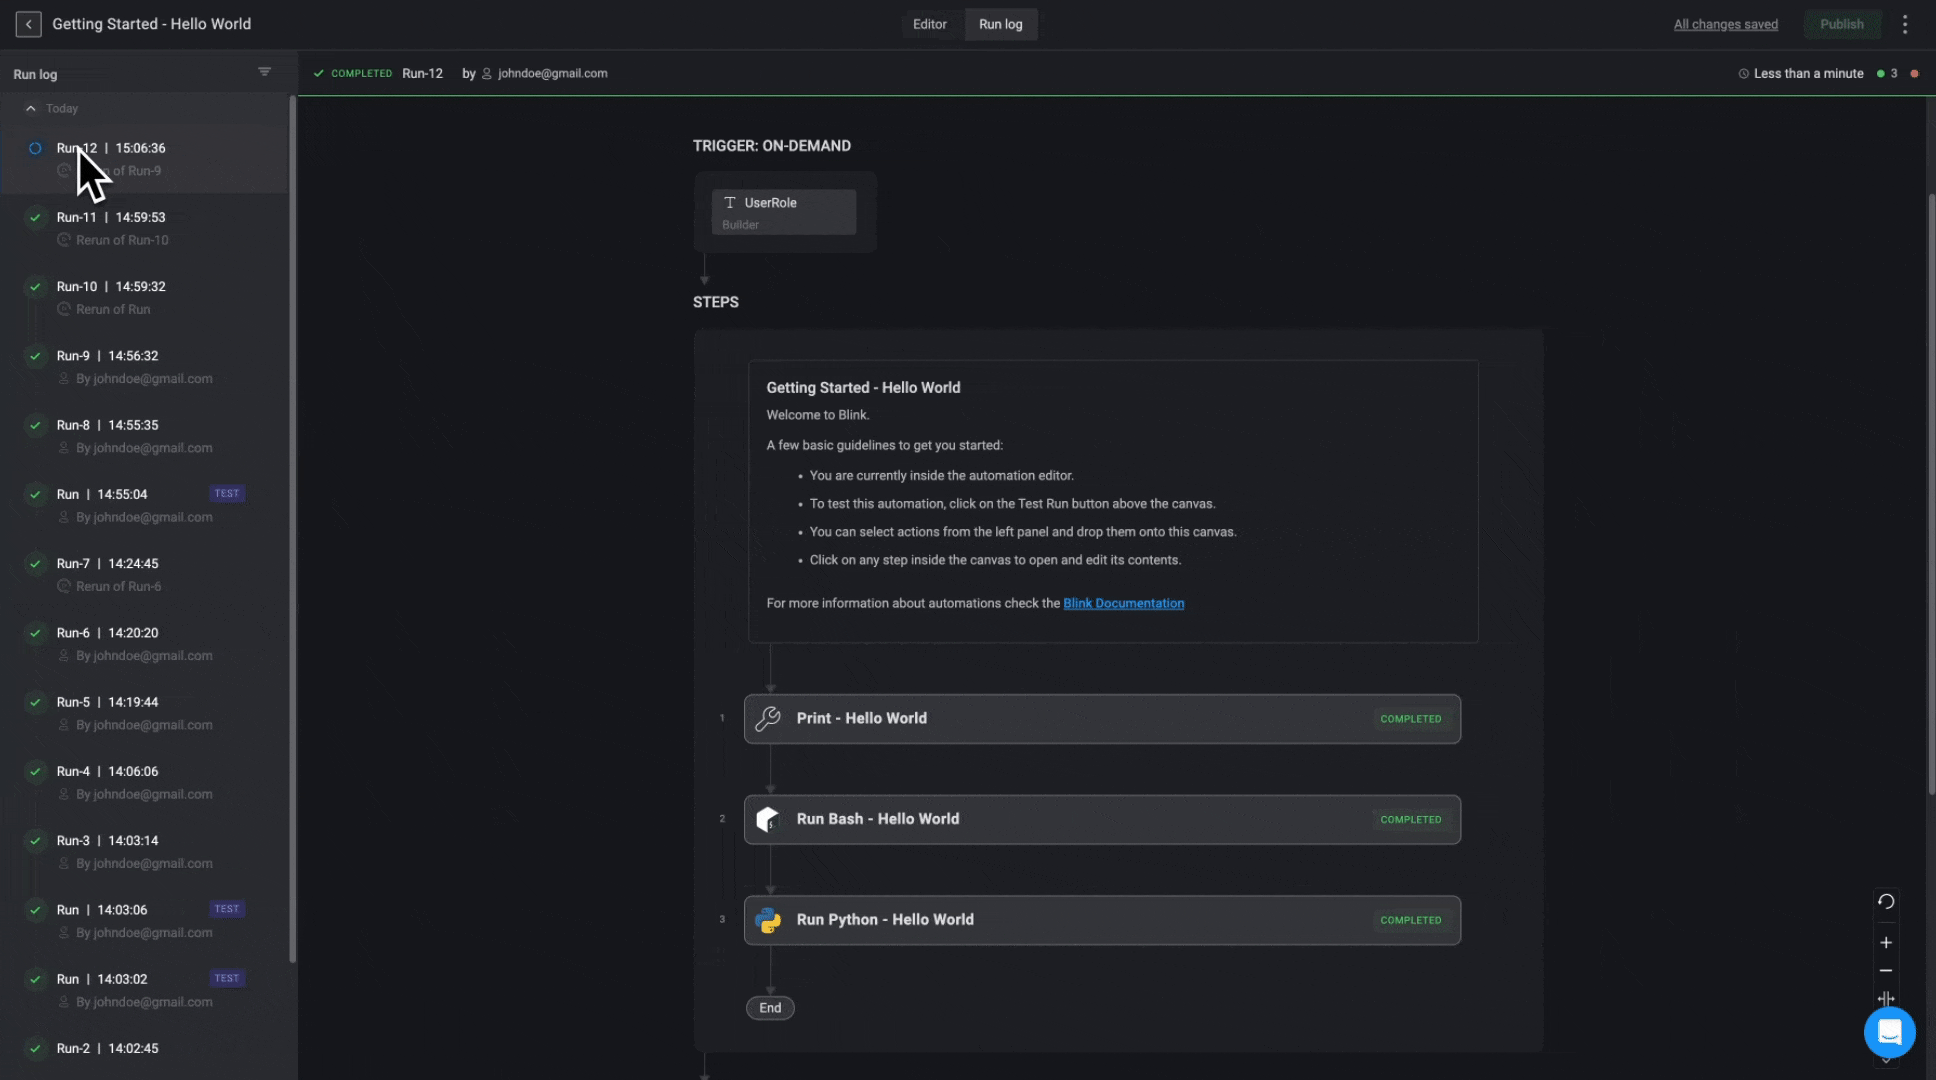Click the Python step icon in step 3
1936x1080 pixels.
767,919
